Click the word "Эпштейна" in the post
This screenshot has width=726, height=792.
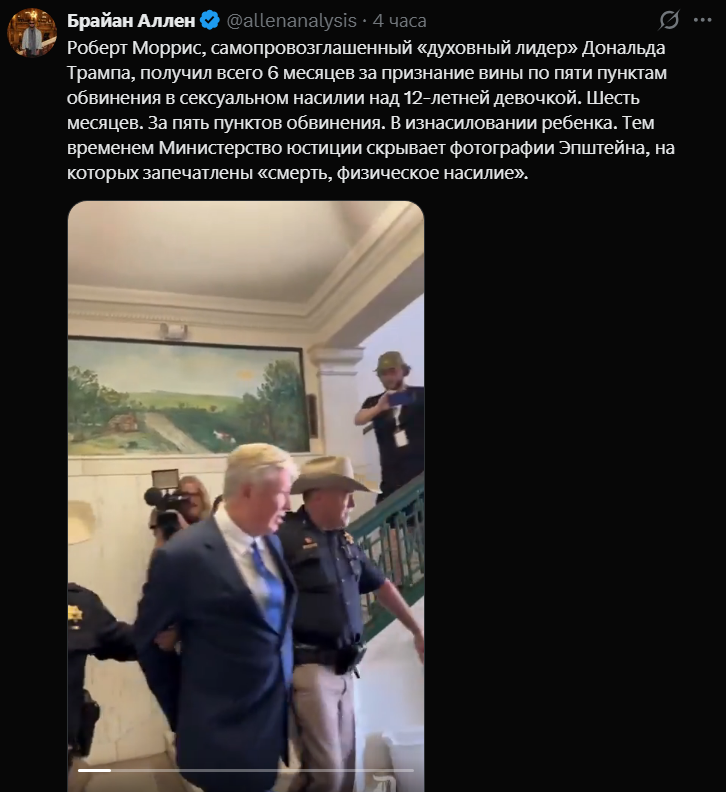coord(603,147)
